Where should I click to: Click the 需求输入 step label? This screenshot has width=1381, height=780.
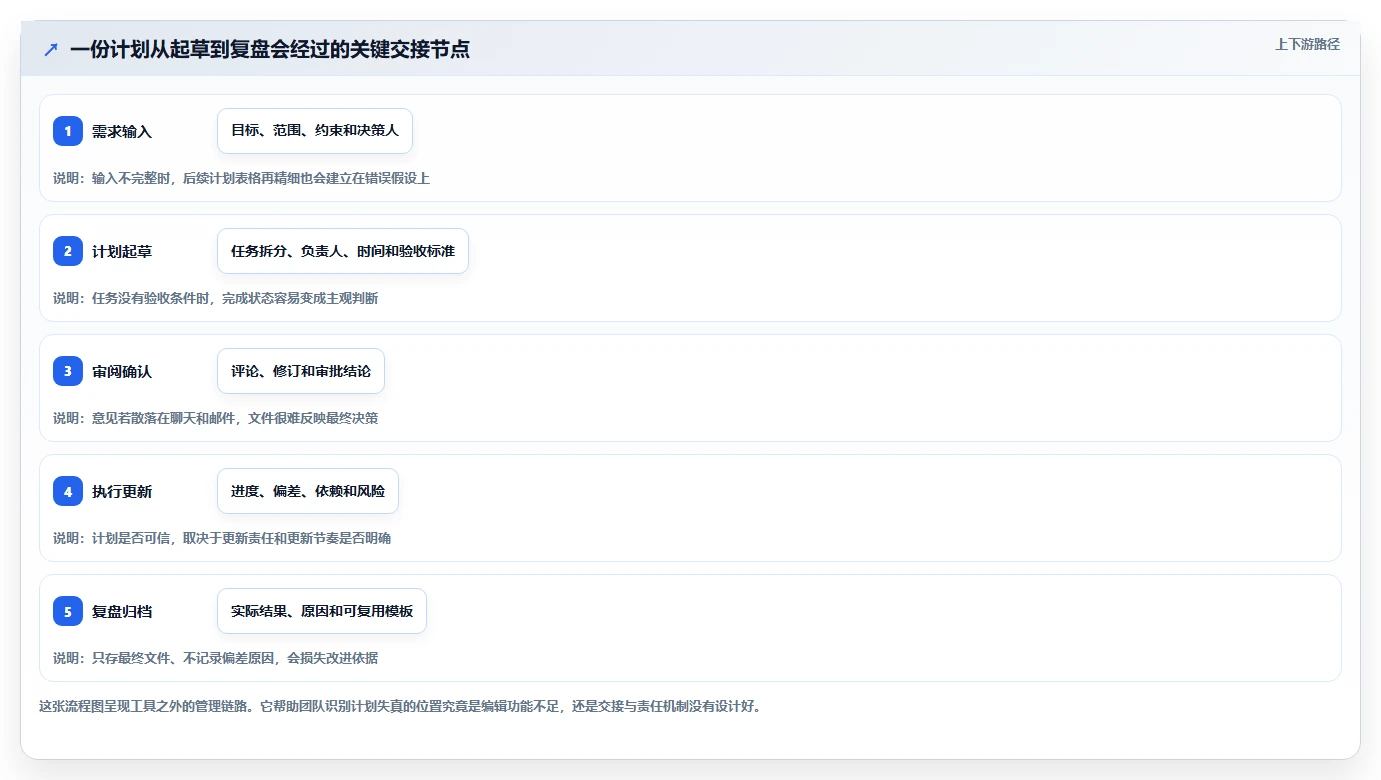[122, 131]
